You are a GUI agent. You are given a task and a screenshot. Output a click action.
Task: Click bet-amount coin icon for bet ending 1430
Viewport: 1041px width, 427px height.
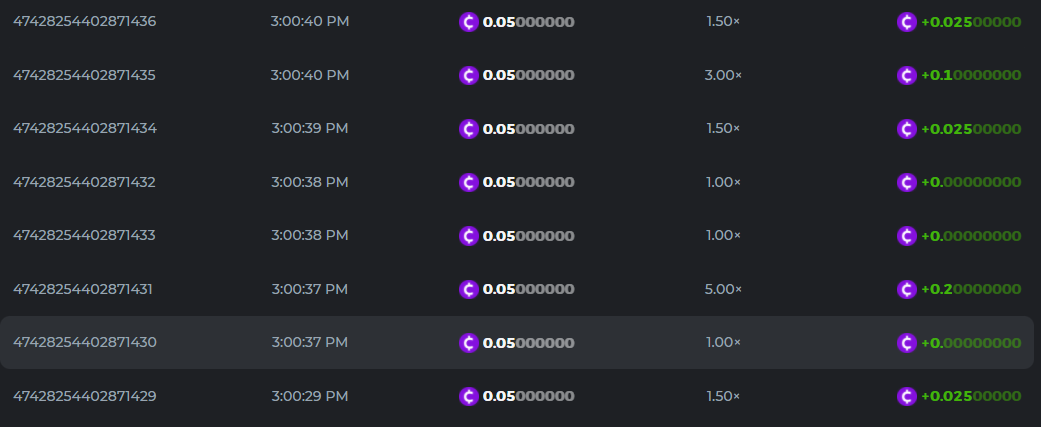(469, 342)
